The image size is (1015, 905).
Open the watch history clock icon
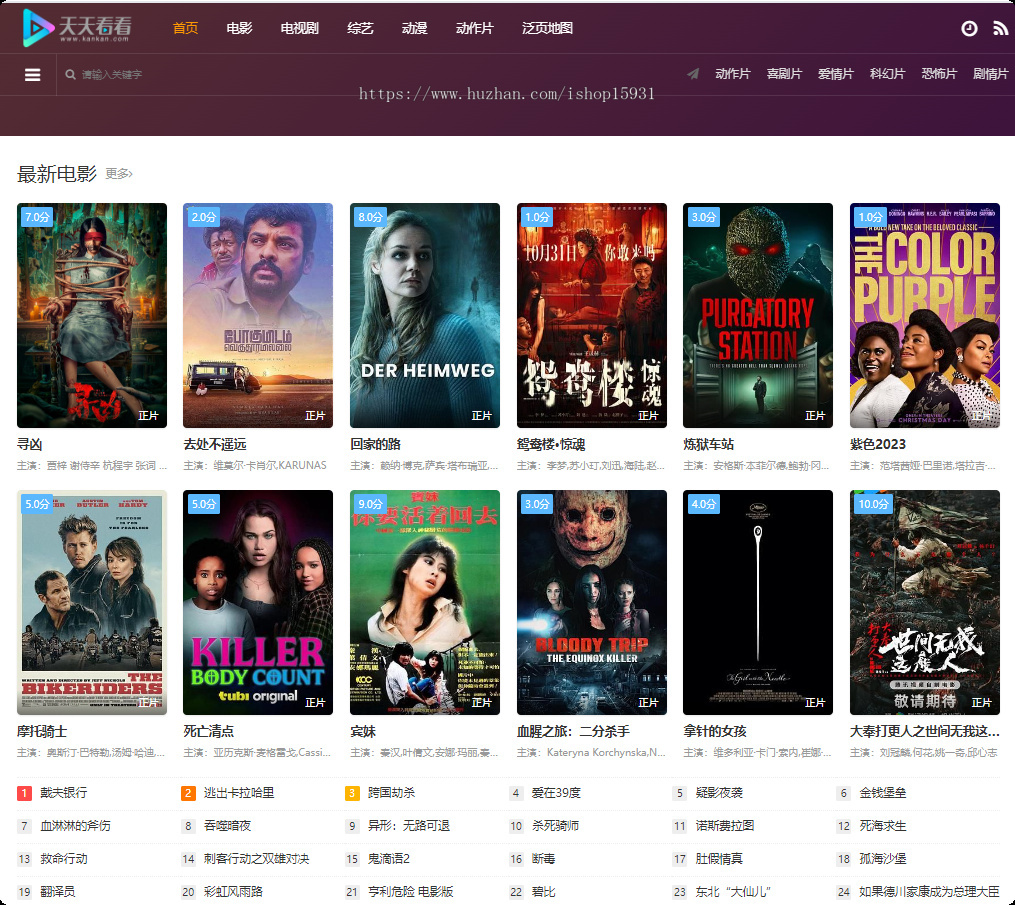[x=969, y=28]
